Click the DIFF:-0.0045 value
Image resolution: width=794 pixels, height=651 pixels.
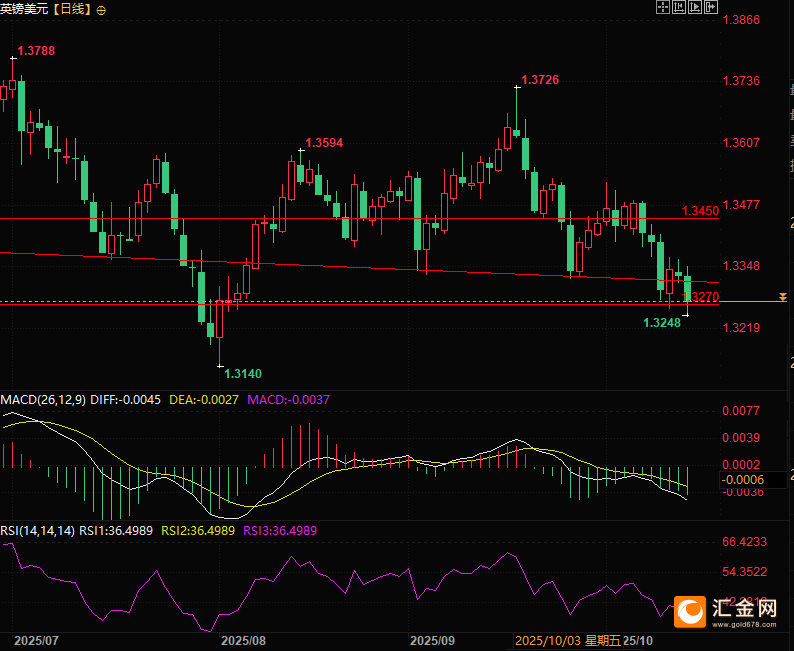point(126,400)
